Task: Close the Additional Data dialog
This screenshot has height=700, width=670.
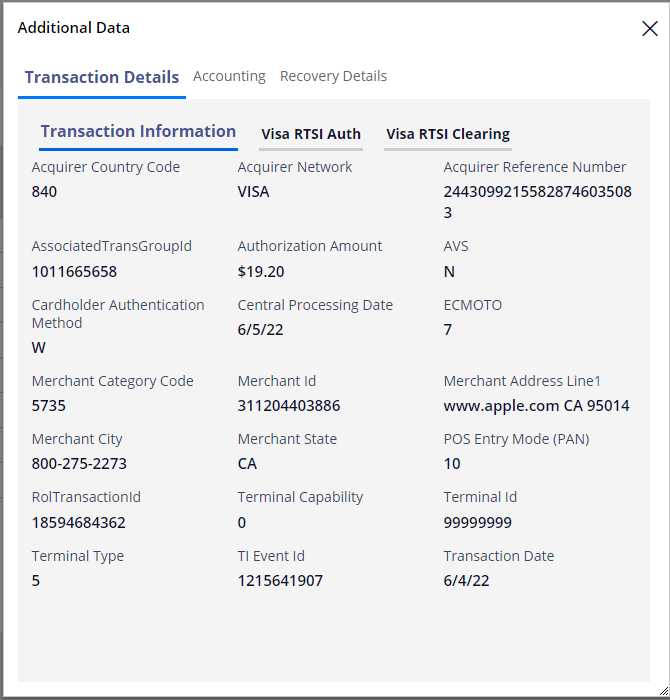Action: [x=649, y=29]
